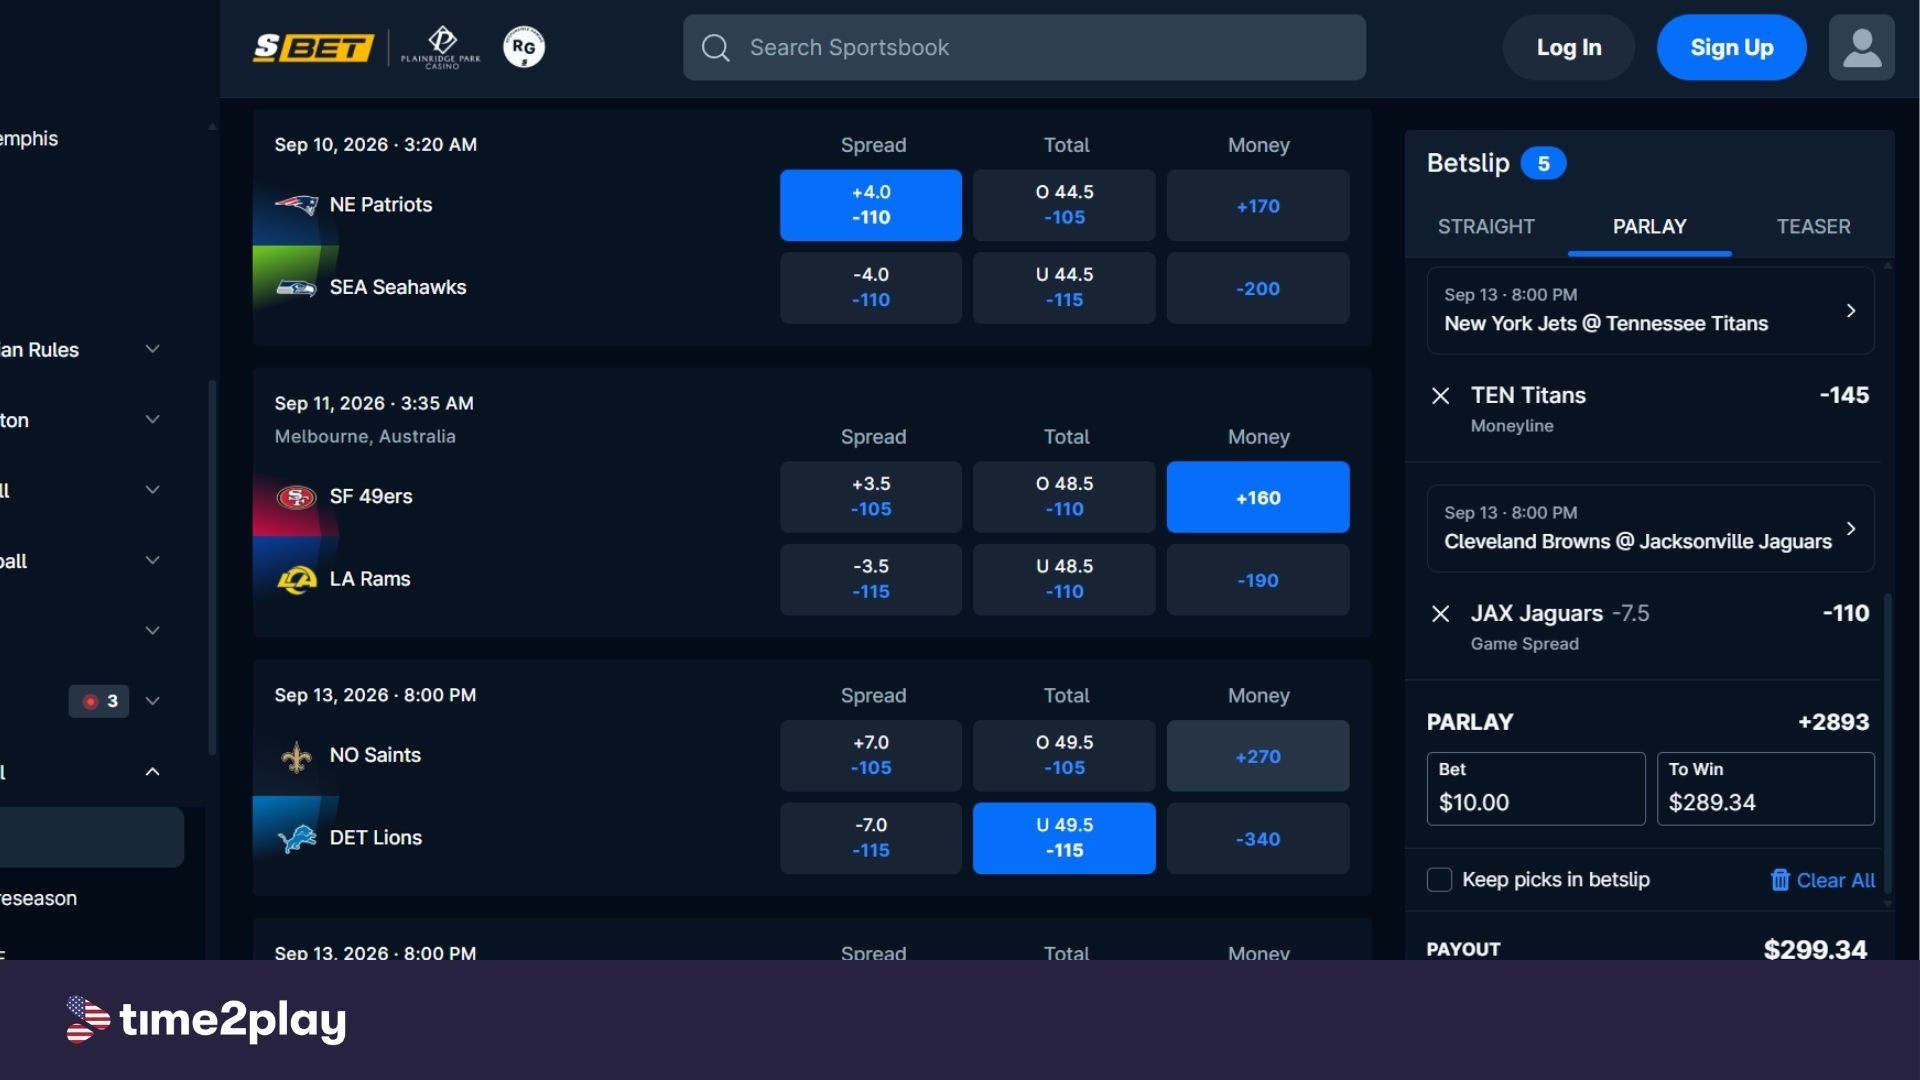Click the left sidebar scrollbar
Screen dimensions: 1920x1080
coord(211,567)
